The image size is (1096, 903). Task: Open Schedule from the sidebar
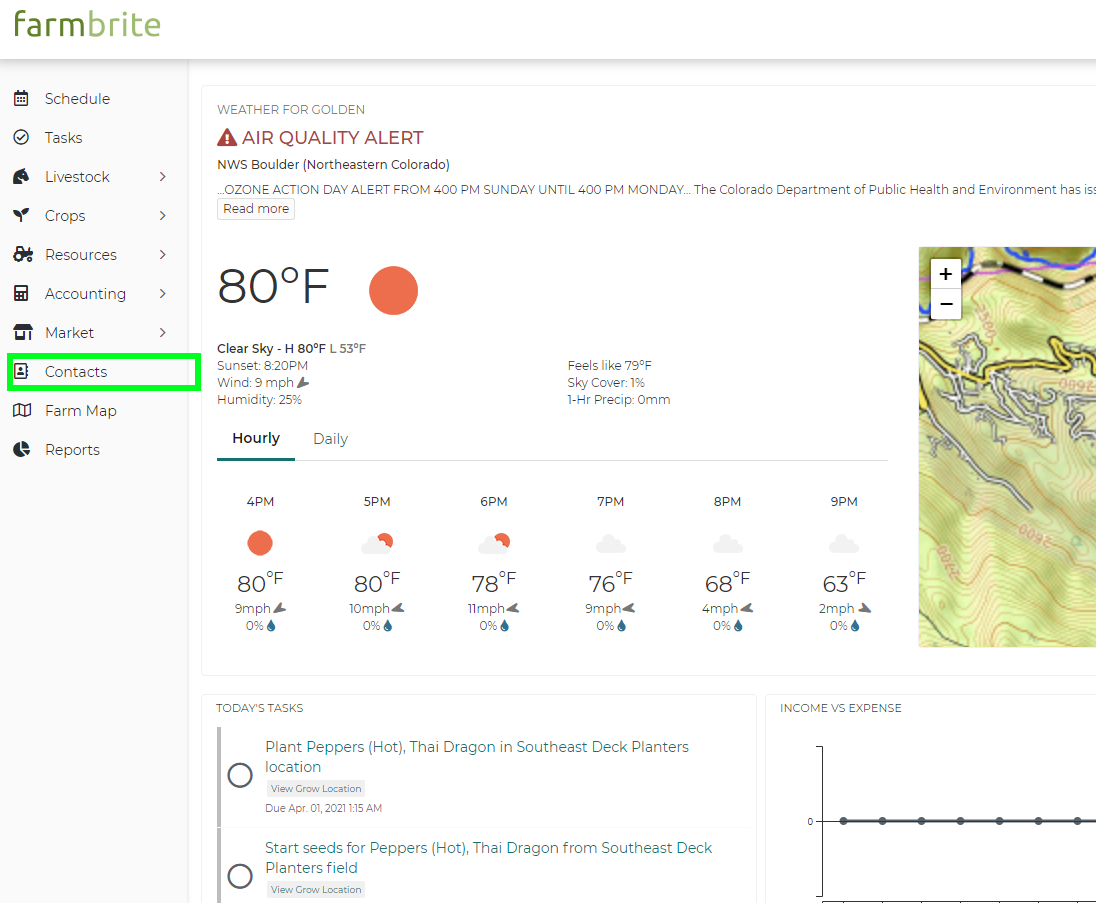77,99
